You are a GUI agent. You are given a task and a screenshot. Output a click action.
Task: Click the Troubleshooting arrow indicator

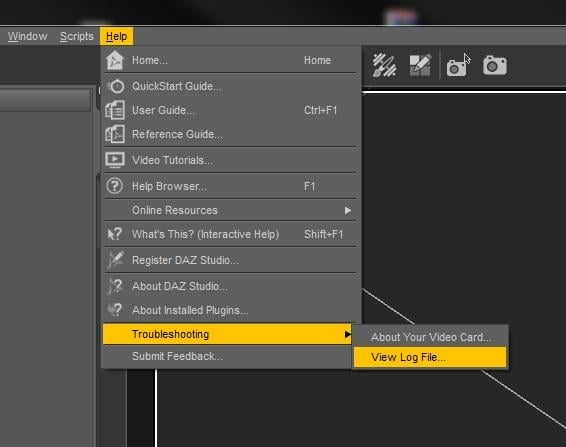(347, 334)
